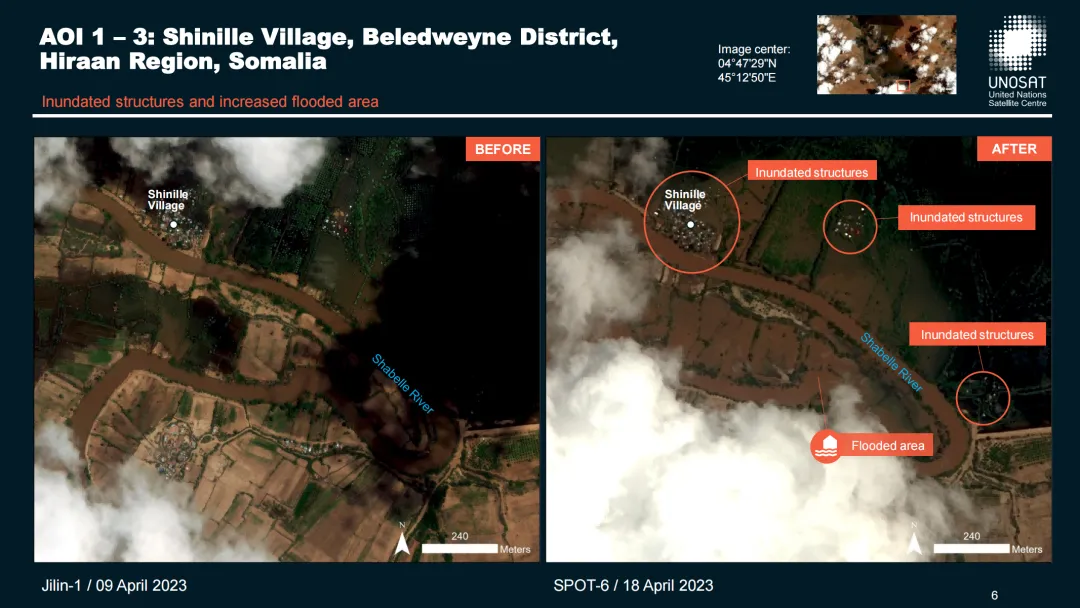Click 'Meters' text in AFTER image
This screenshot has width=1080, height=608.
pyautogui.click(x=1027, y=549)
